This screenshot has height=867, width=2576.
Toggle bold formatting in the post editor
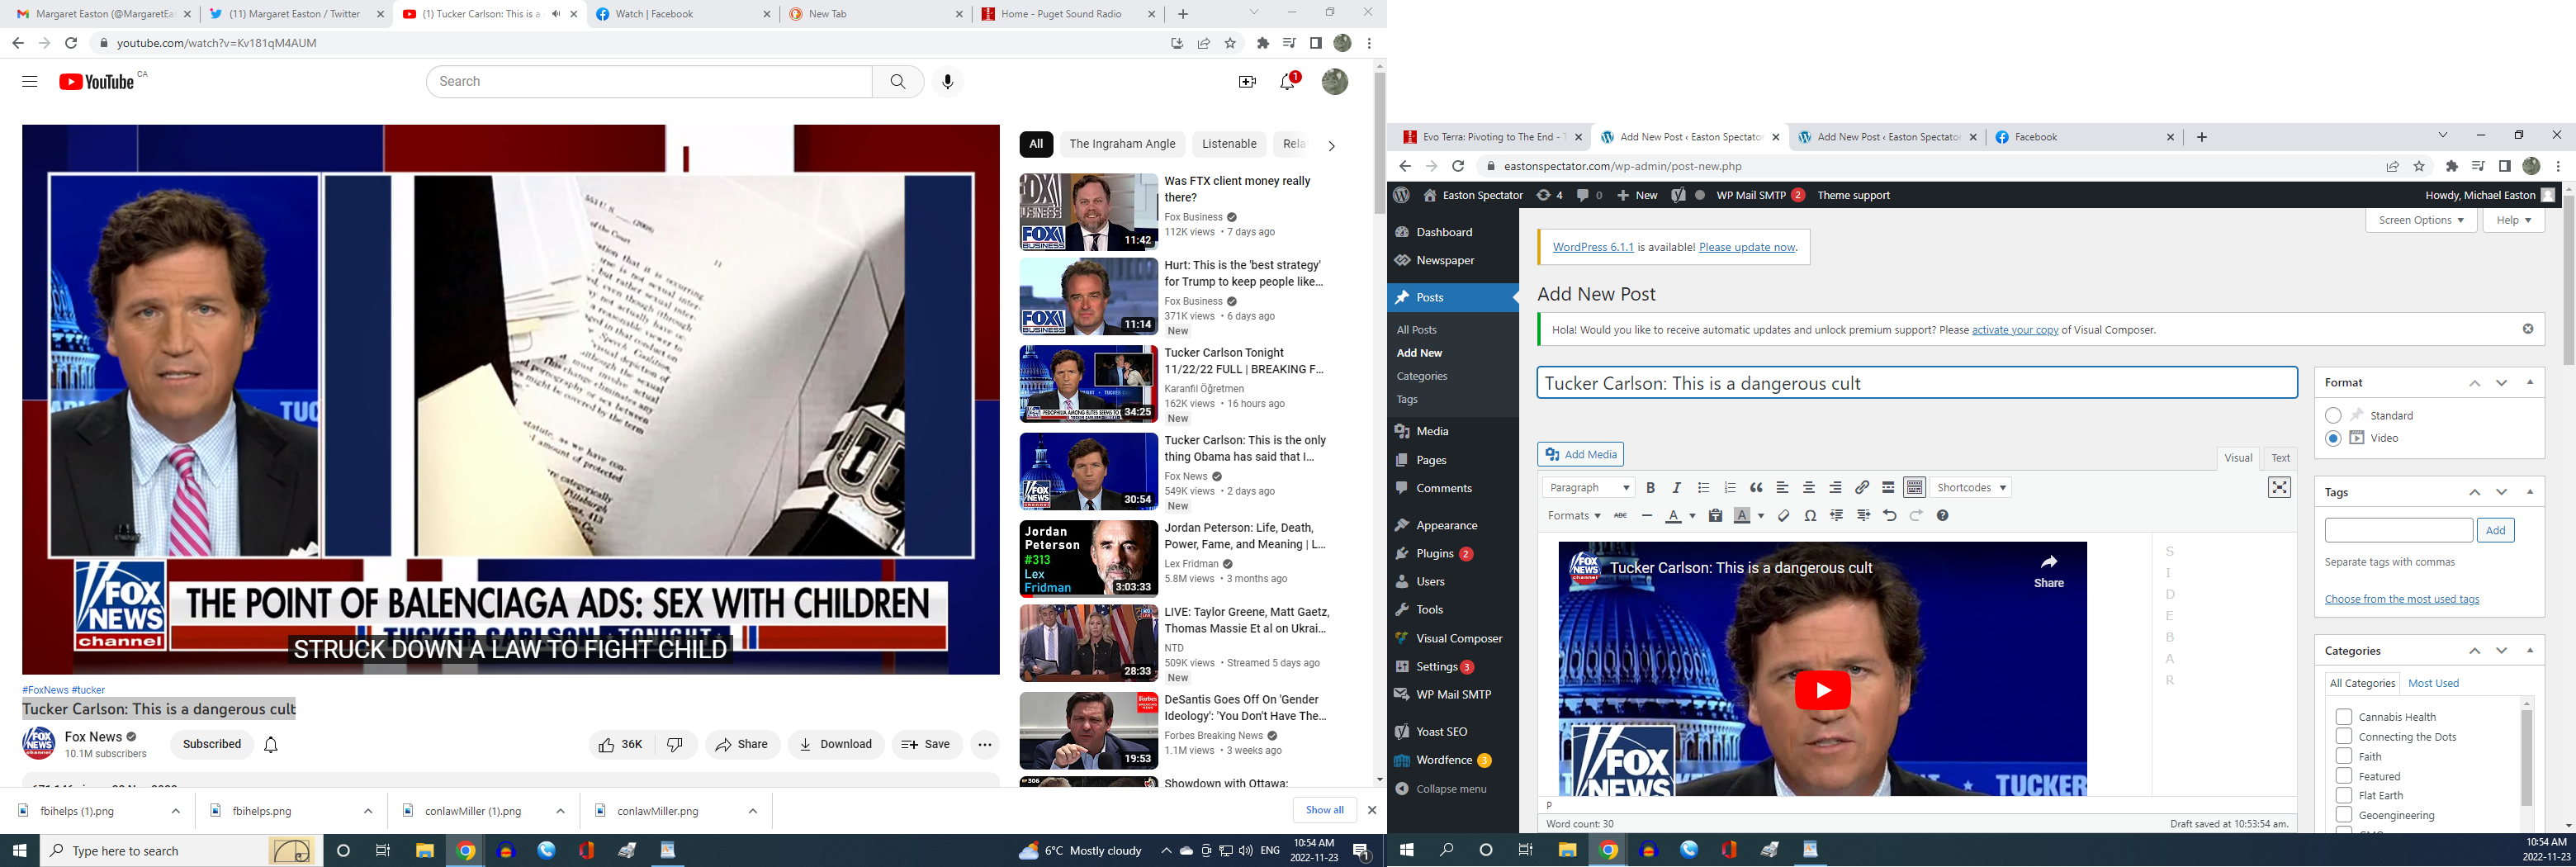click(1650, 488)
